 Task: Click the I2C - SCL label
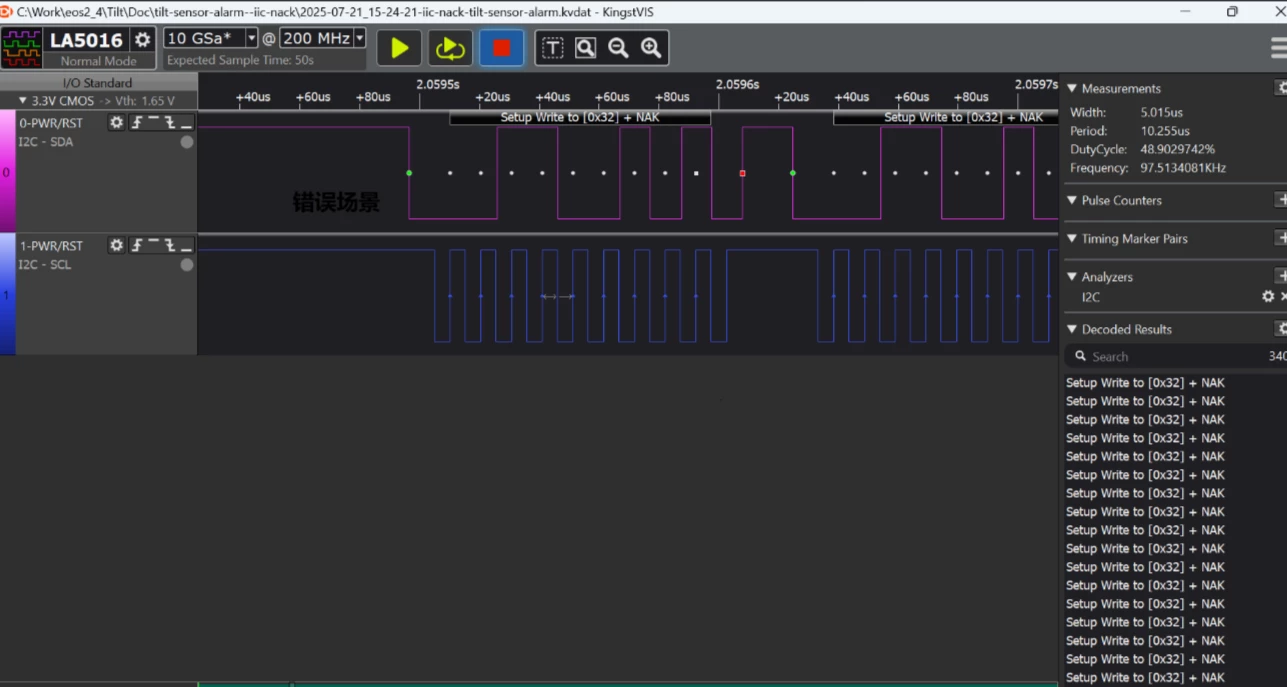pos(46,265)
